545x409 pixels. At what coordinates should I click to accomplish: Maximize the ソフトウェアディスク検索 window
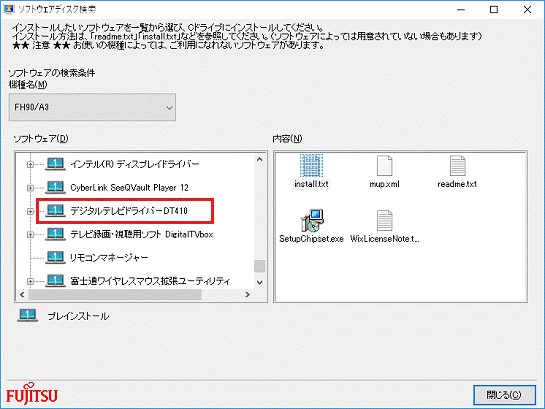tap(494, 9)
